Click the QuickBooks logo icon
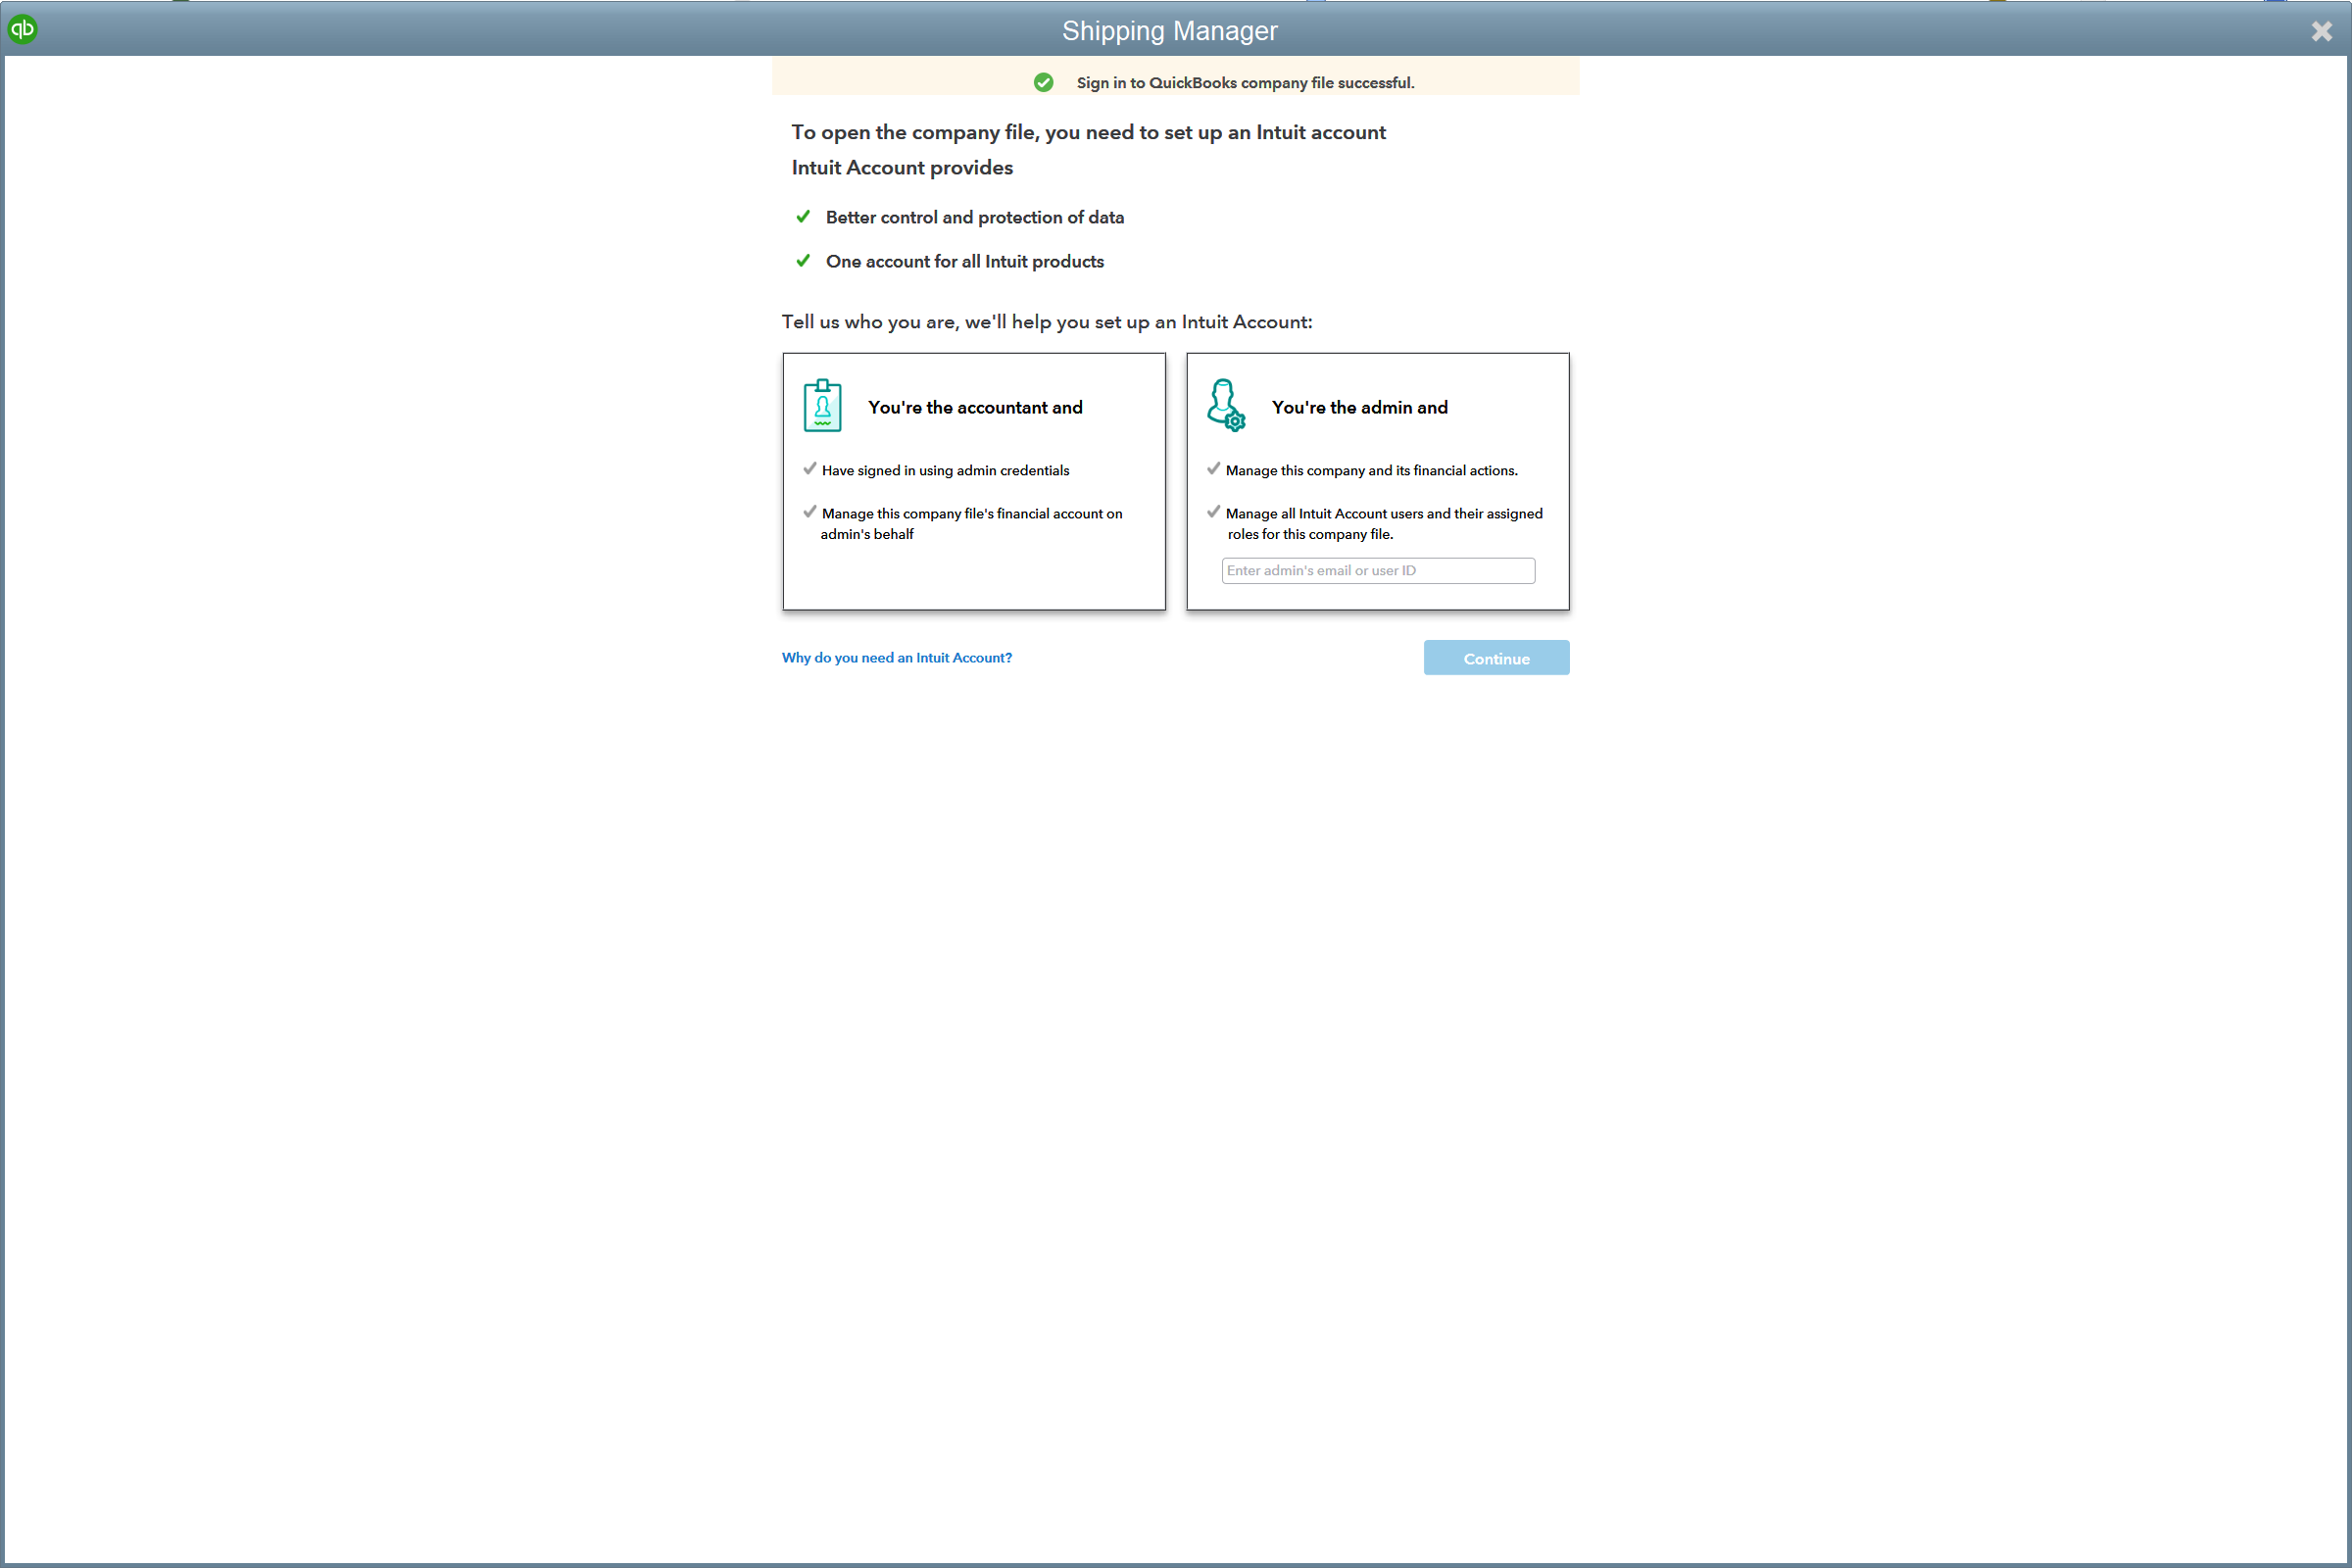 point(22,29)
